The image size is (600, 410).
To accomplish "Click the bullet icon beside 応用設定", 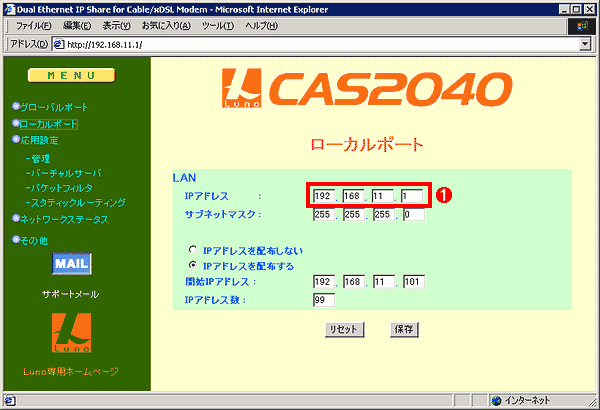I will coord(15,139).
